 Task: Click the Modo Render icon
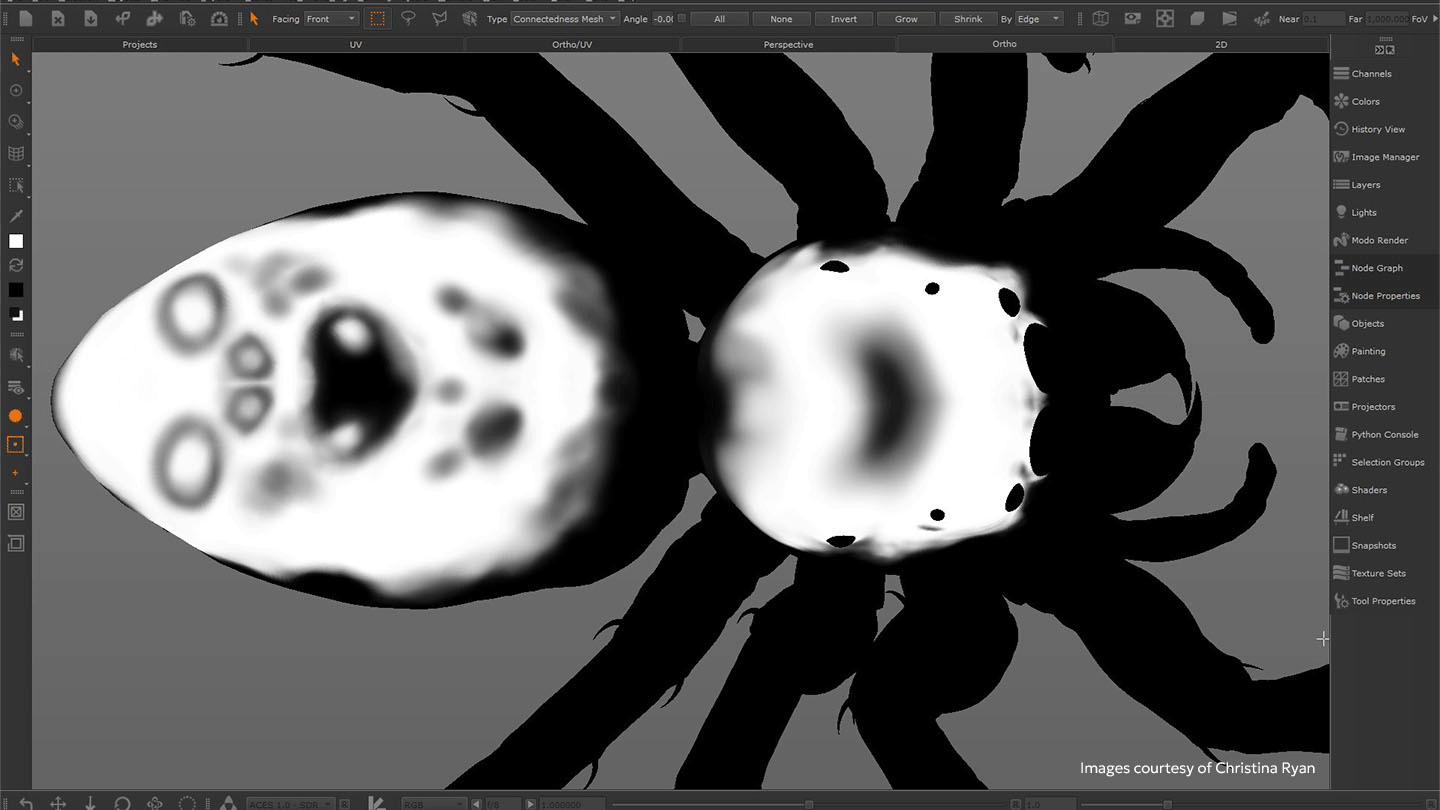coord(1341,240)
